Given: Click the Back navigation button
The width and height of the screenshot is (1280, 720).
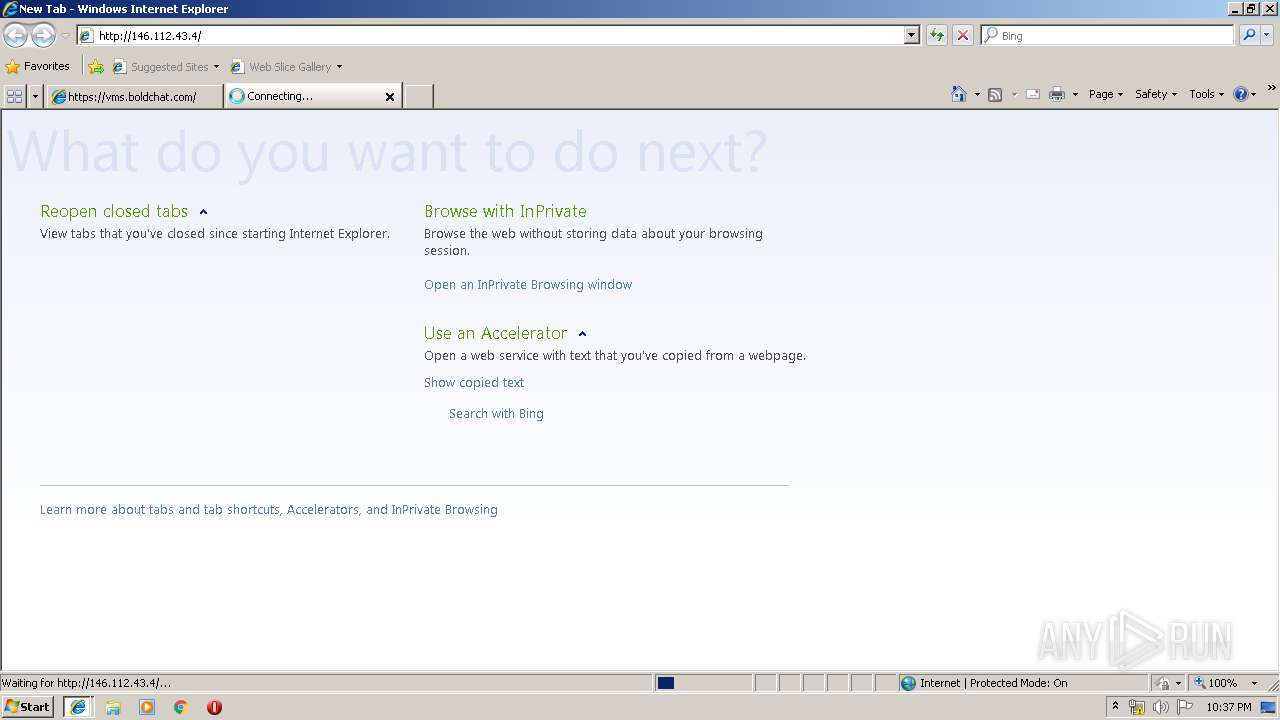Looking at the screenshot, I should [15, 36].
